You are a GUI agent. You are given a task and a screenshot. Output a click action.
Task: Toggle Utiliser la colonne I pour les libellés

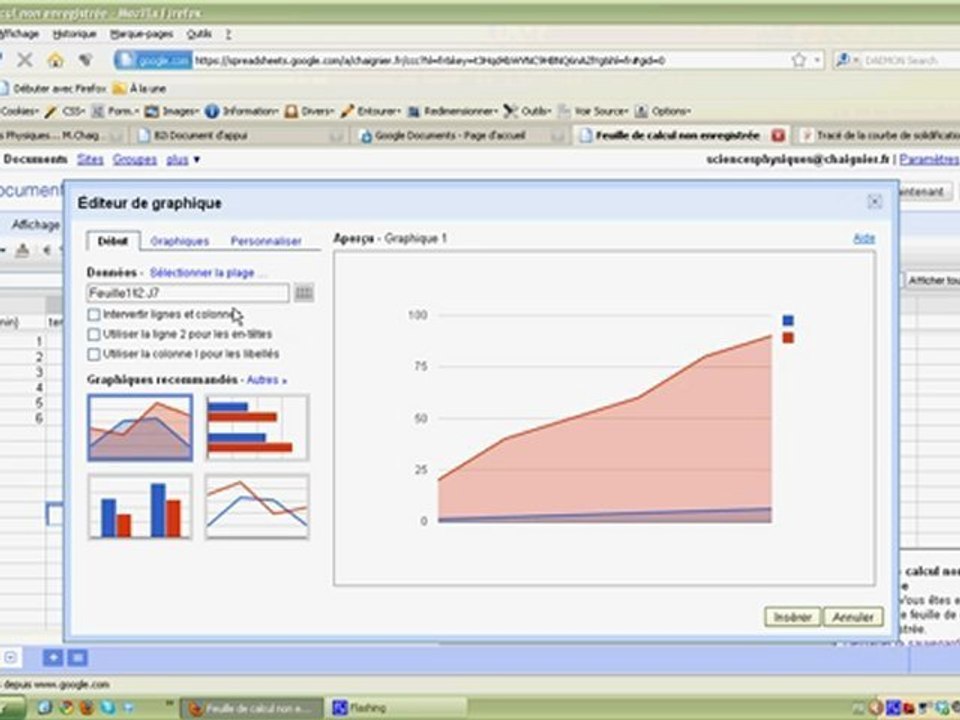tap(94, 354)
